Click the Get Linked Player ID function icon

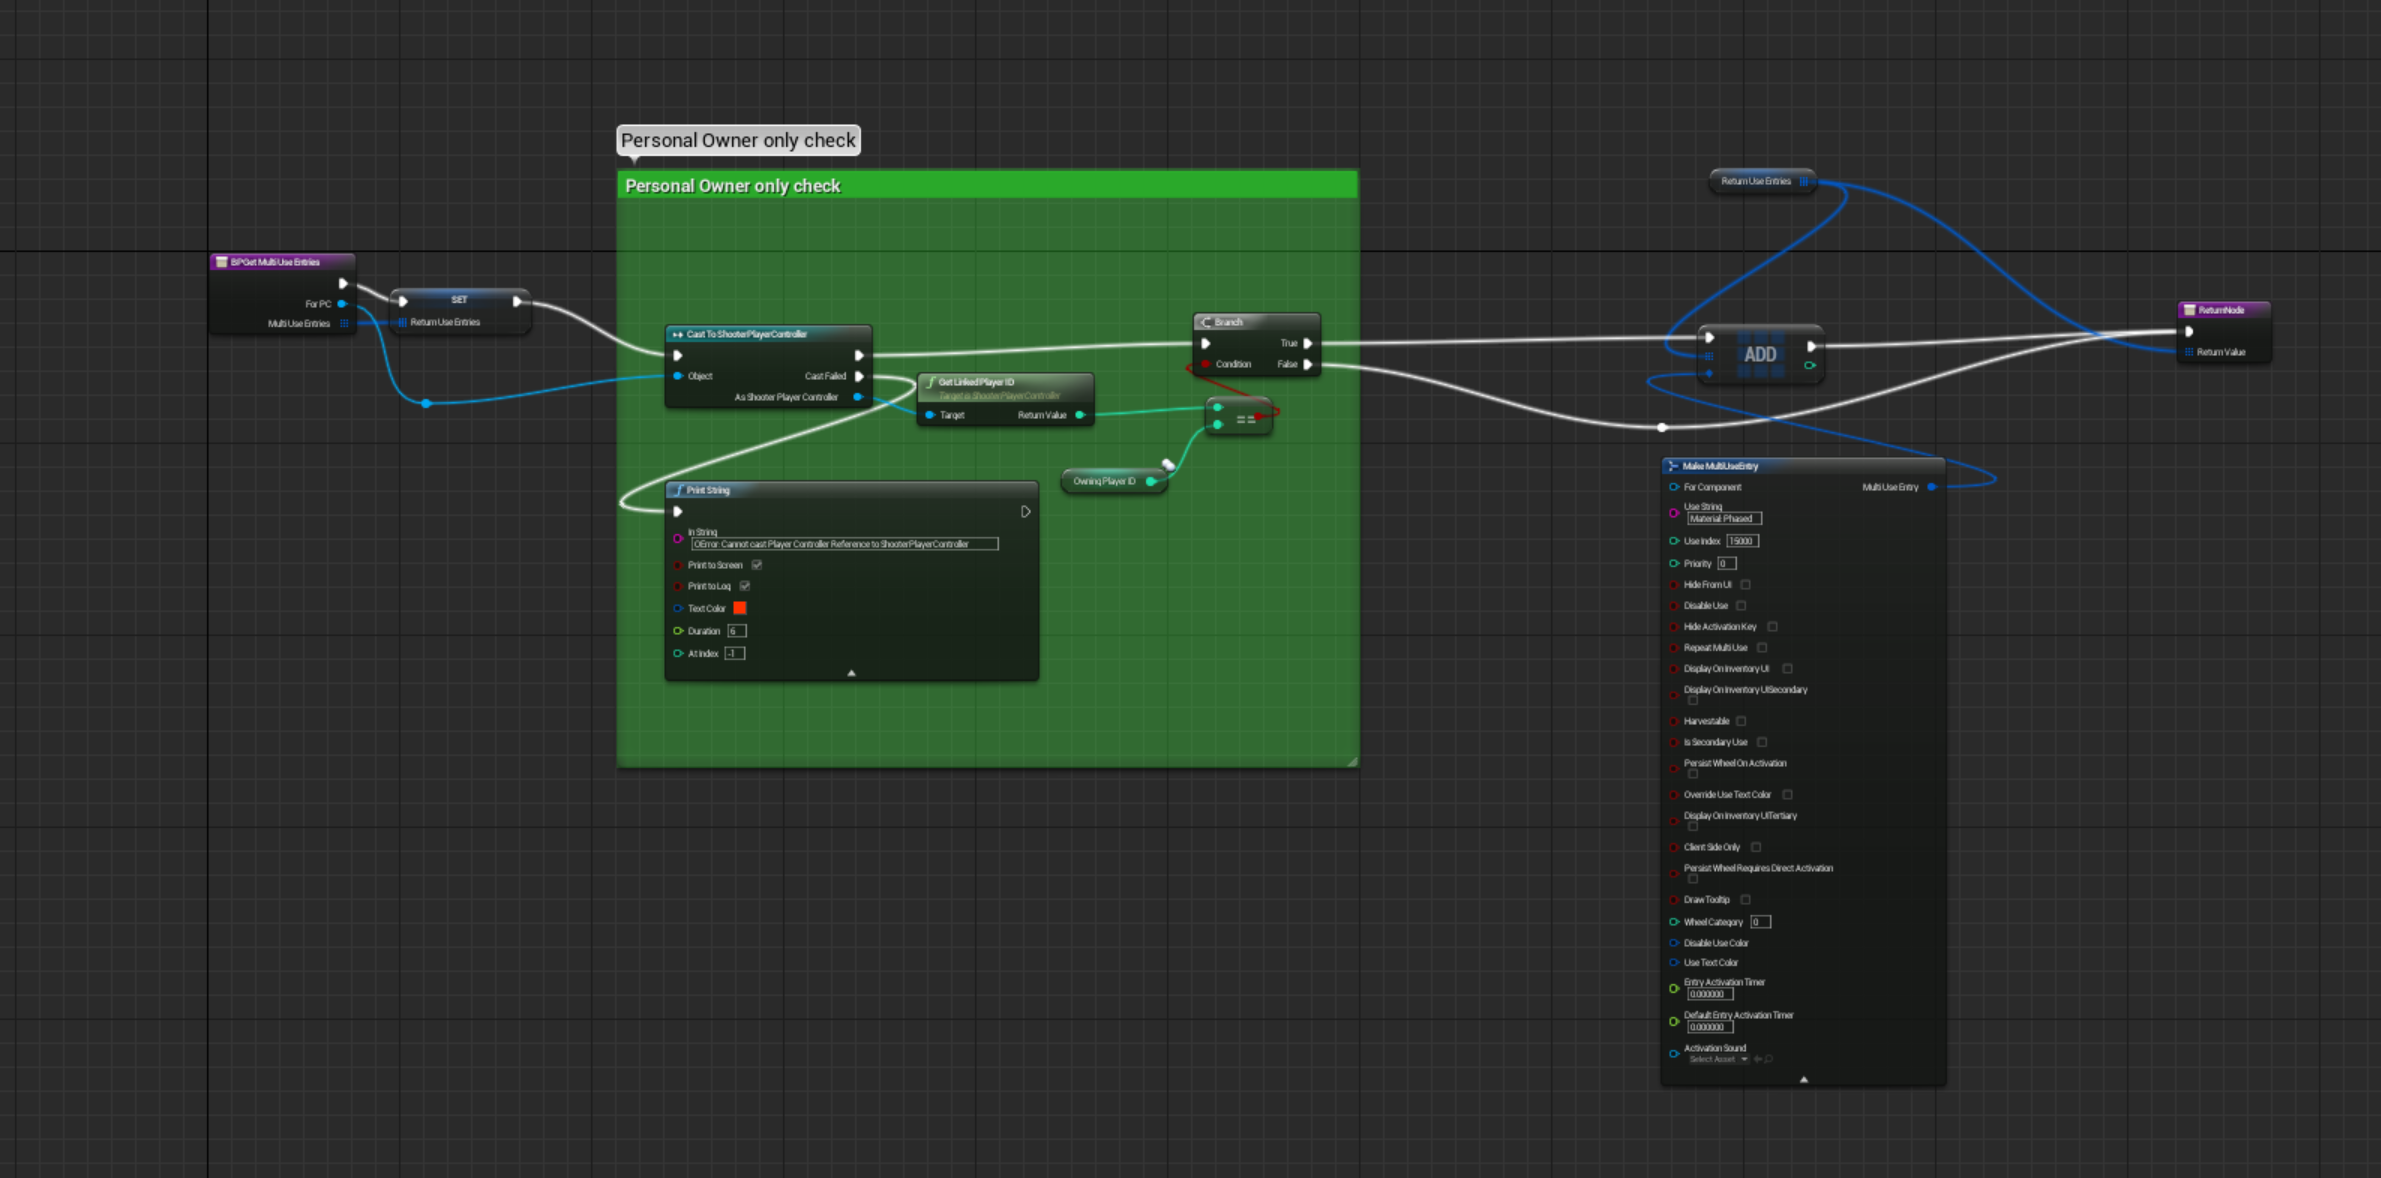click(x=931, y=382)
